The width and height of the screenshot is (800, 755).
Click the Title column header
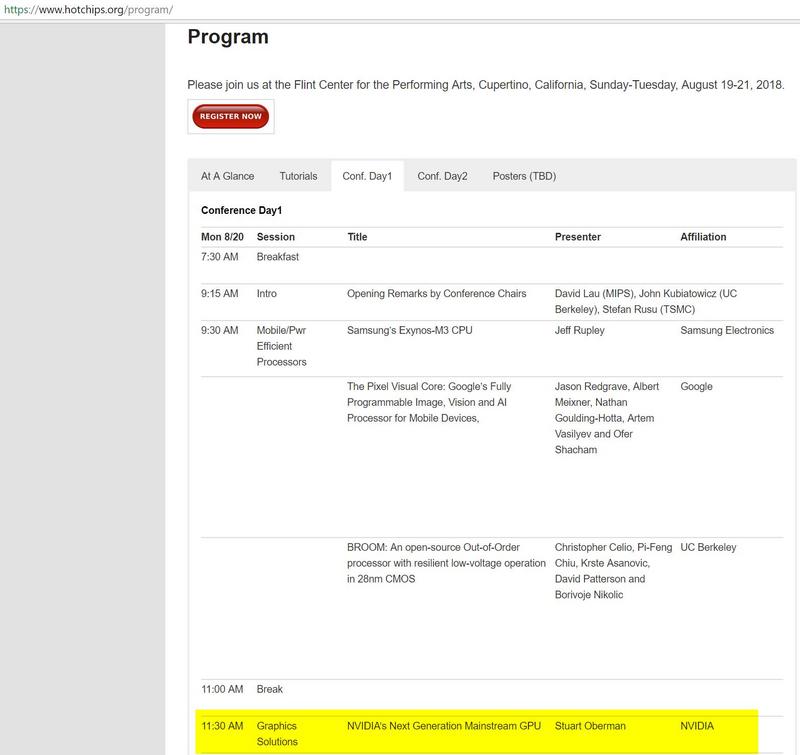click(x=357, y=237)
